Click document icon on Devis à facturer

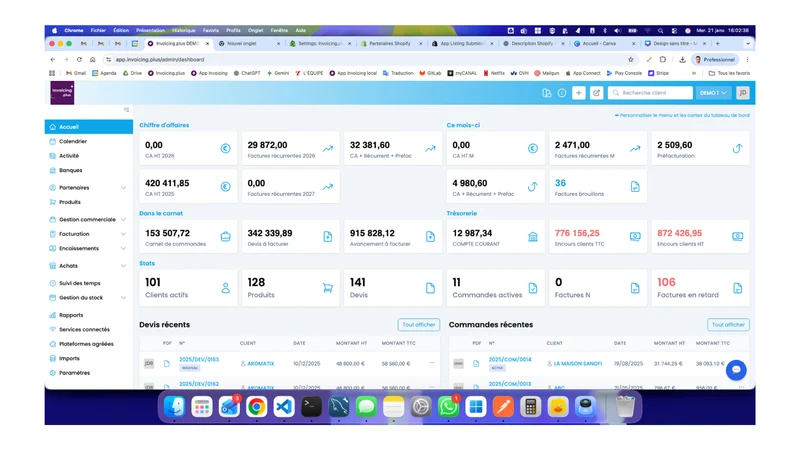coord(328,236)
